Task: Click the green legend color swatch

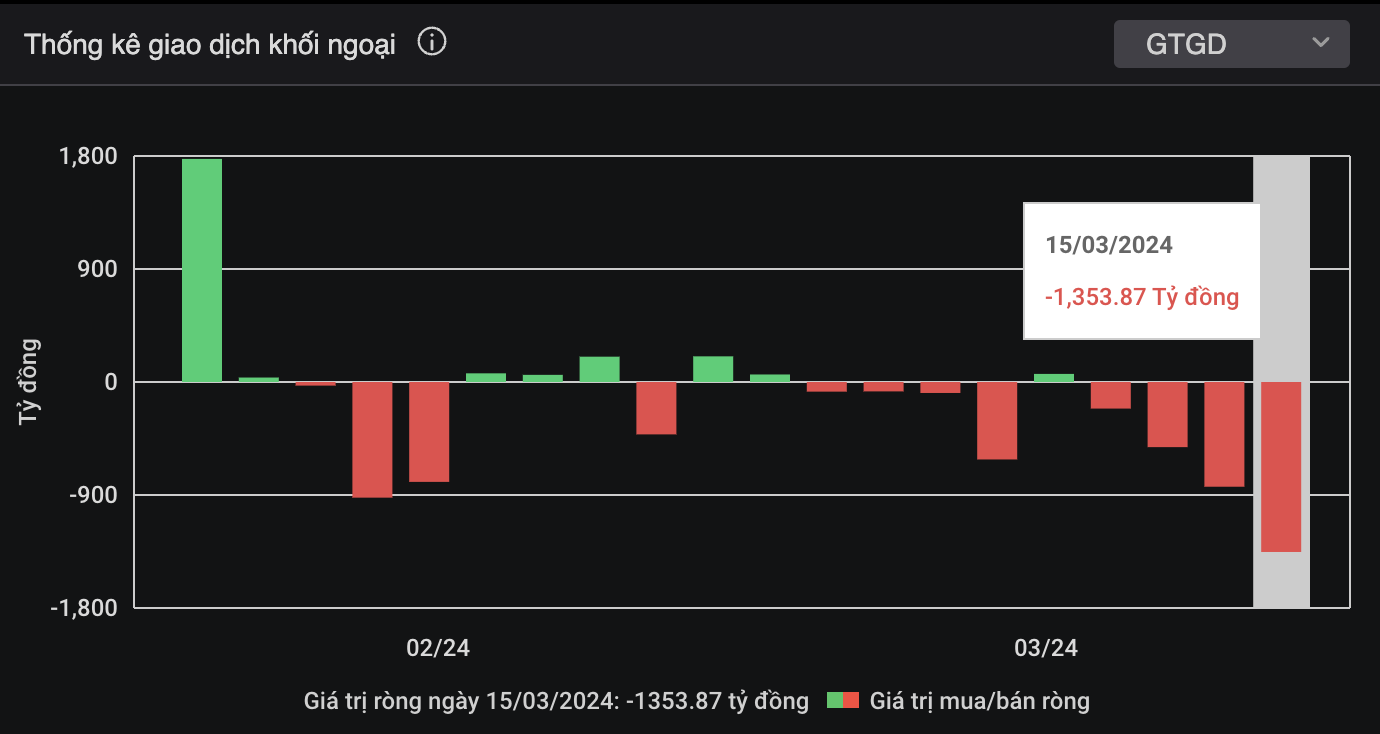Action: 835,701
